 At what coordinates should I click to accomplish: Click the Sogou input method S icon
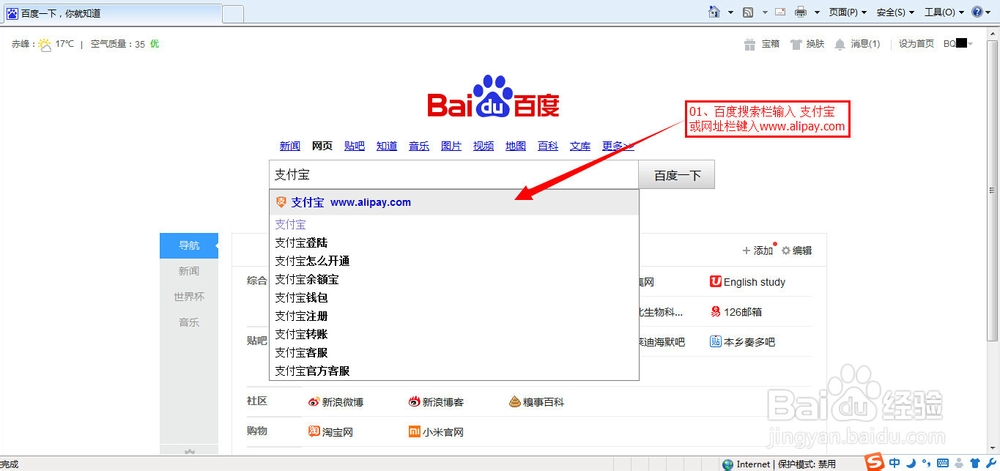(x=875, y=462)
